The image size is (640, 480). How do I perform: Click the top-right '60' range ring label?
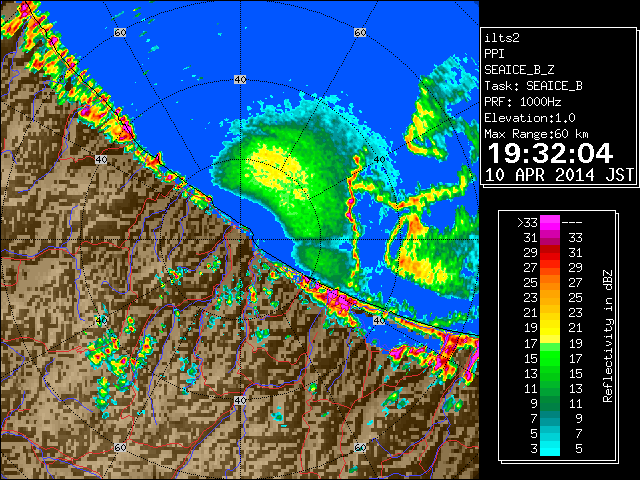(x=360, y=32)
